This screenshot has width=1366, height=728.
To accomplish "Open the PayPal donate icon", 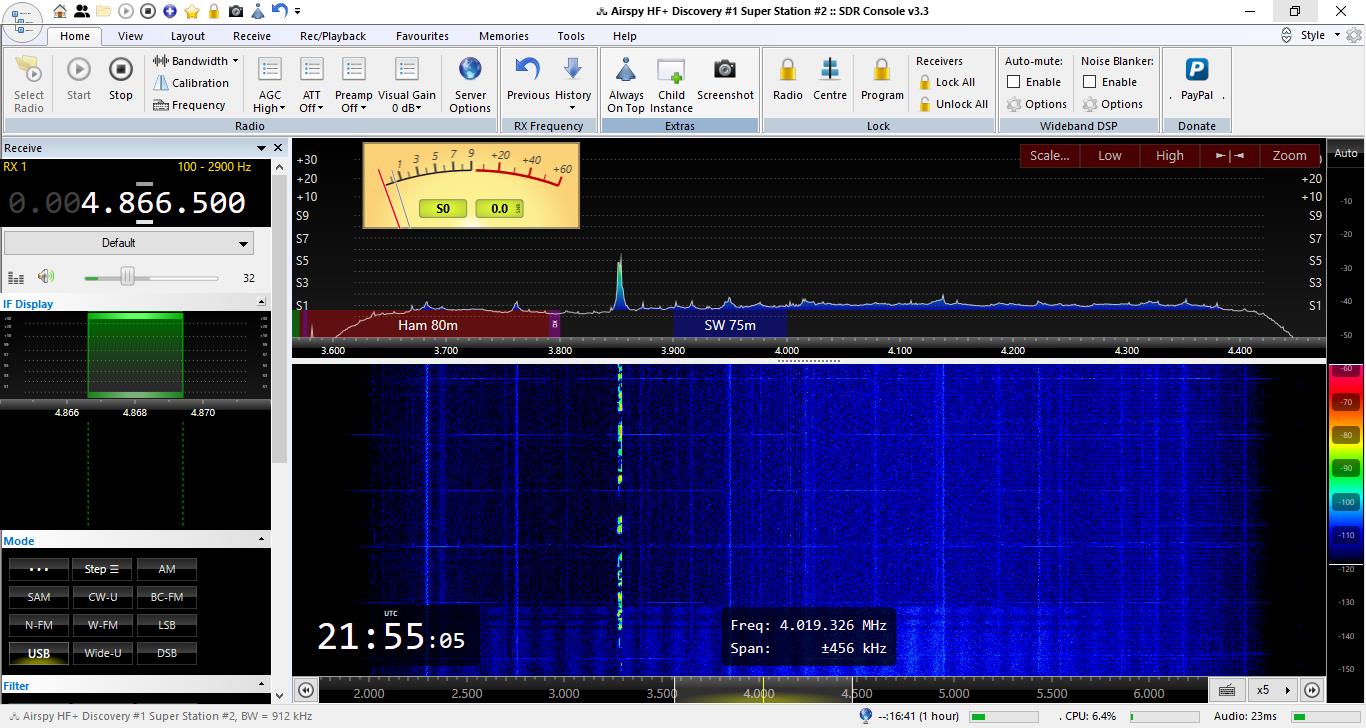I will 1197,71.
